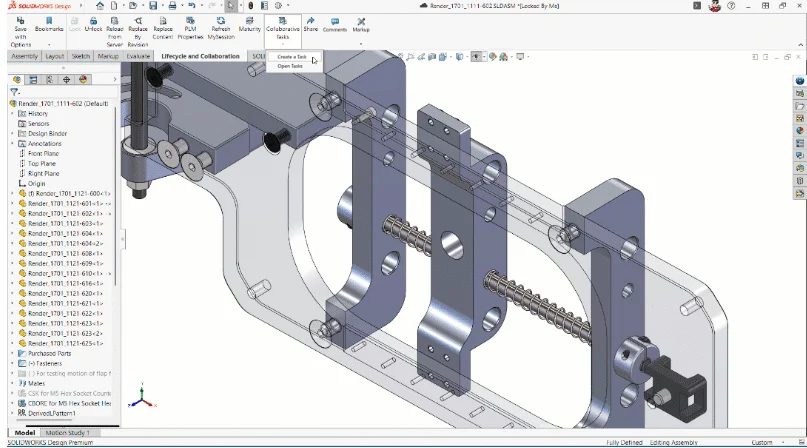This screenshot has width=807, height=448.
Task: Select Front Plane in feature tree
Action: (43, 154)
